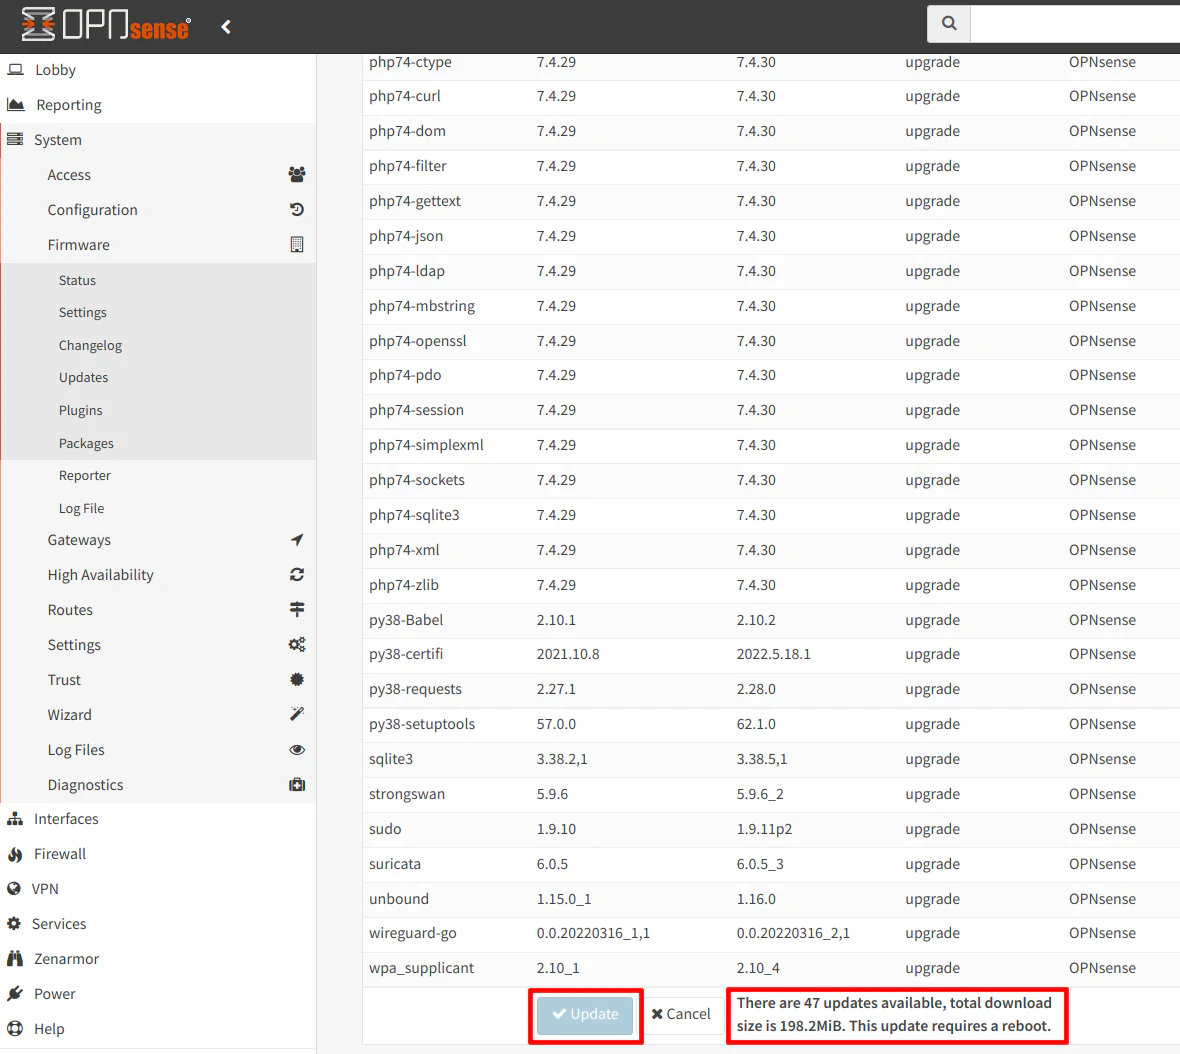Viewport: 1180px width, 1054px height.
Task: Click the Help lifebuoy icon
Action: [14, 1028]
